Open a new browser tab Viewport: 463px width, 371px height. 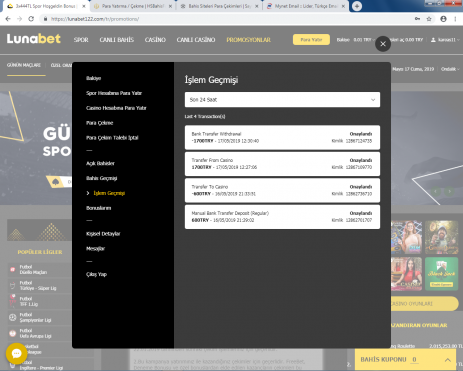(357, 6)
